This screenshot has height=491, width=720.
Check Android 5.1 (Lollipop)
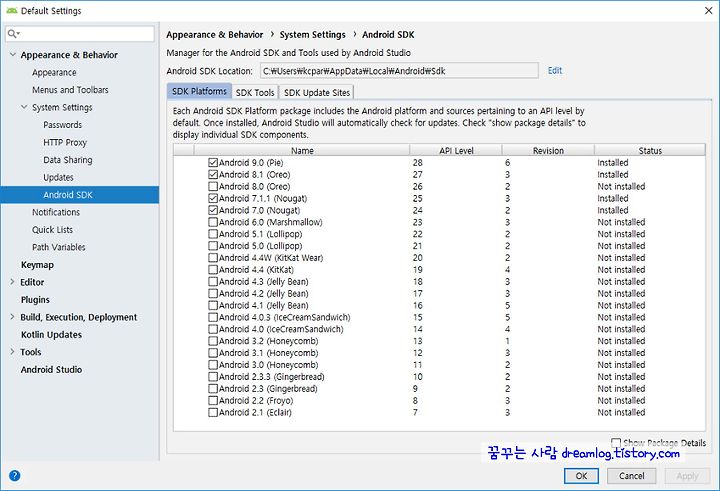point(213,234)
